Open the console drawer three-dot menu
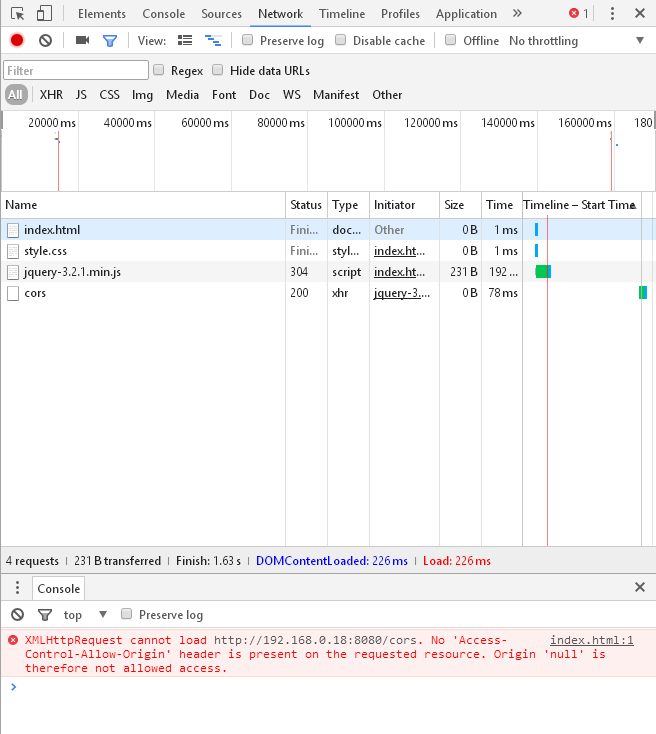This screenshot has width=656, height=734. [x=17, y=587]
